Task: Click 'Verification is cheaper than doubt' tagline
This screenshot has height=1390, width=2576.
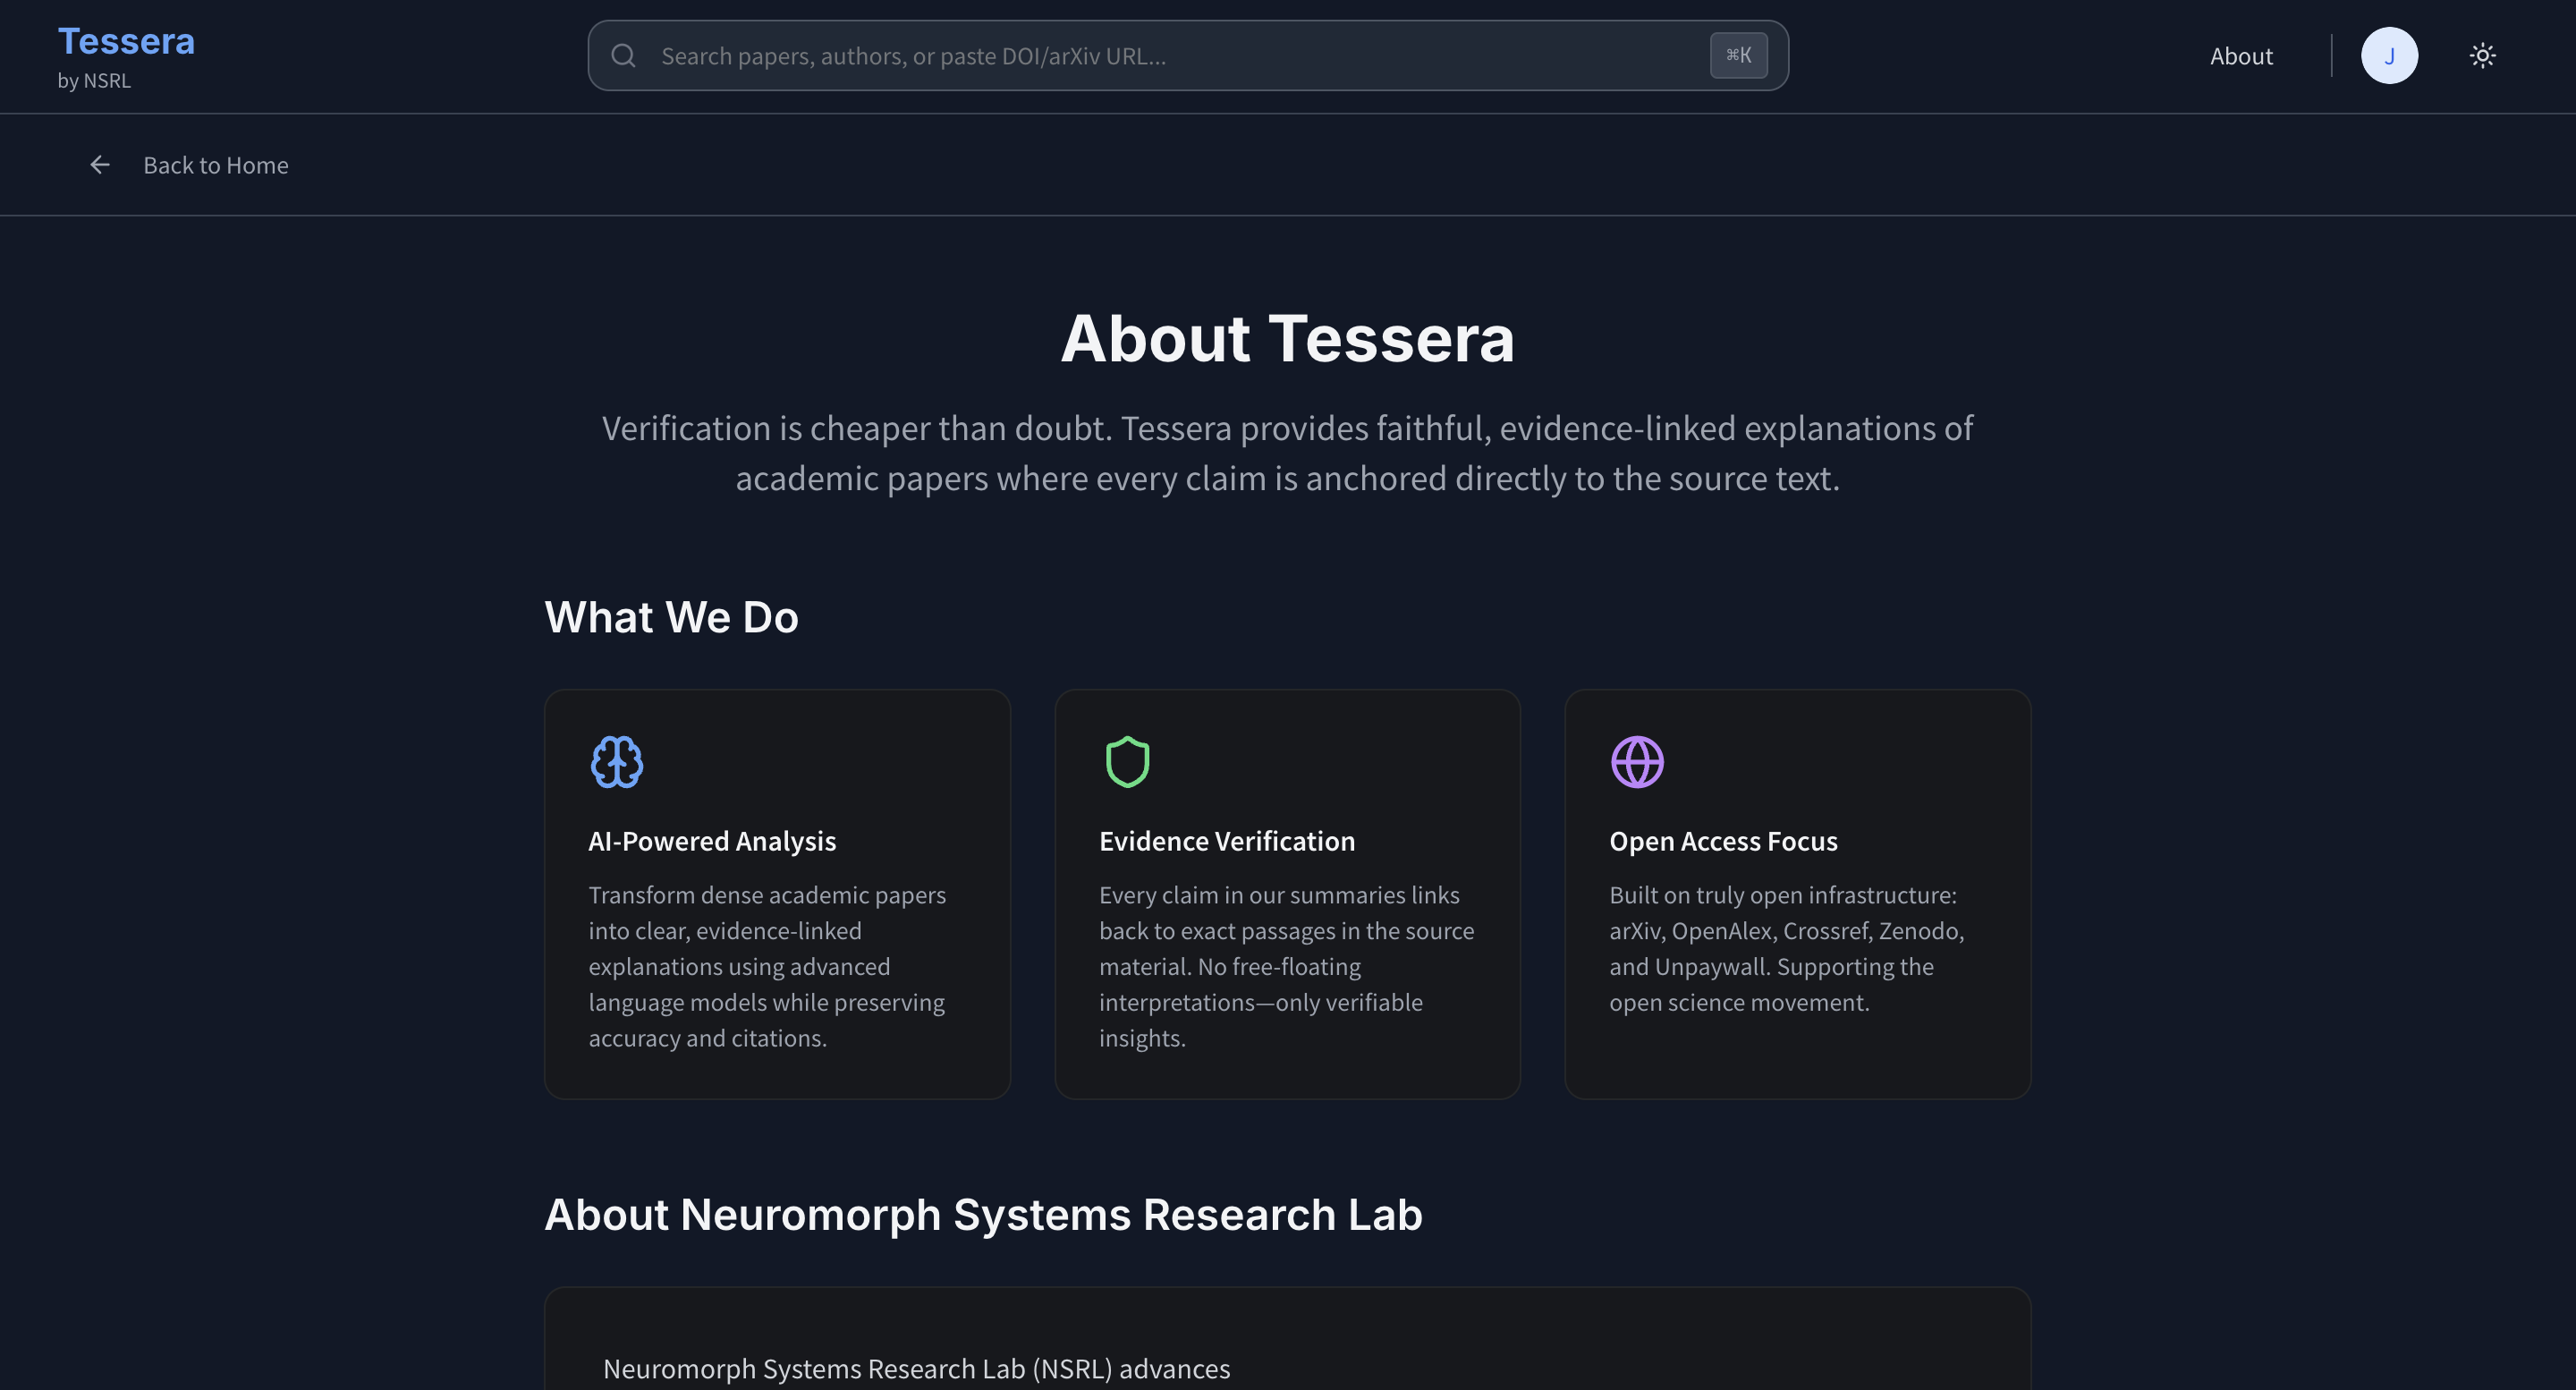Action: [x=1288, y=453]
